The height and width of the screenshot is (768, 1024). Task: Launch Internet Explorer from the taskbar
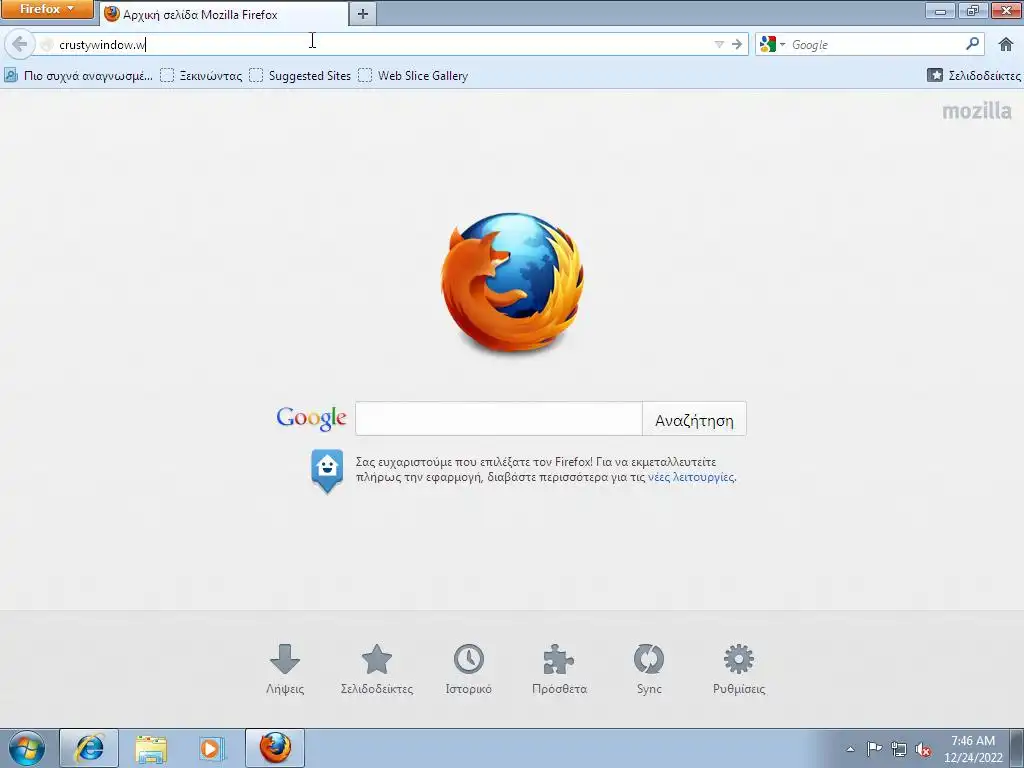89,748
